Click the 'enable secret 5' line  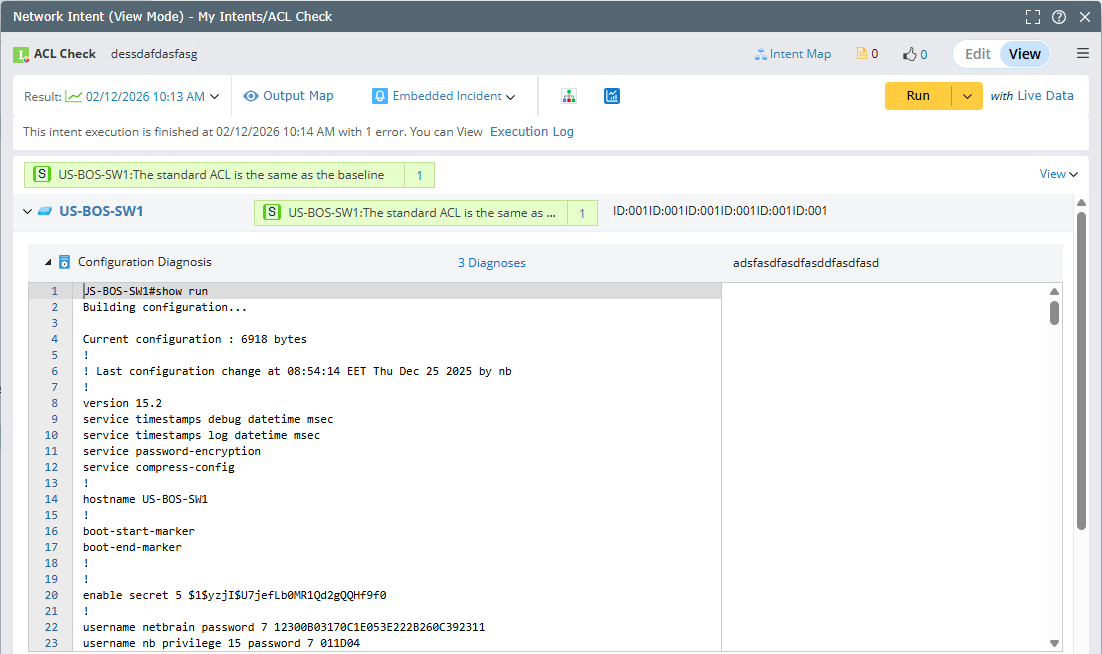point(235,595)
